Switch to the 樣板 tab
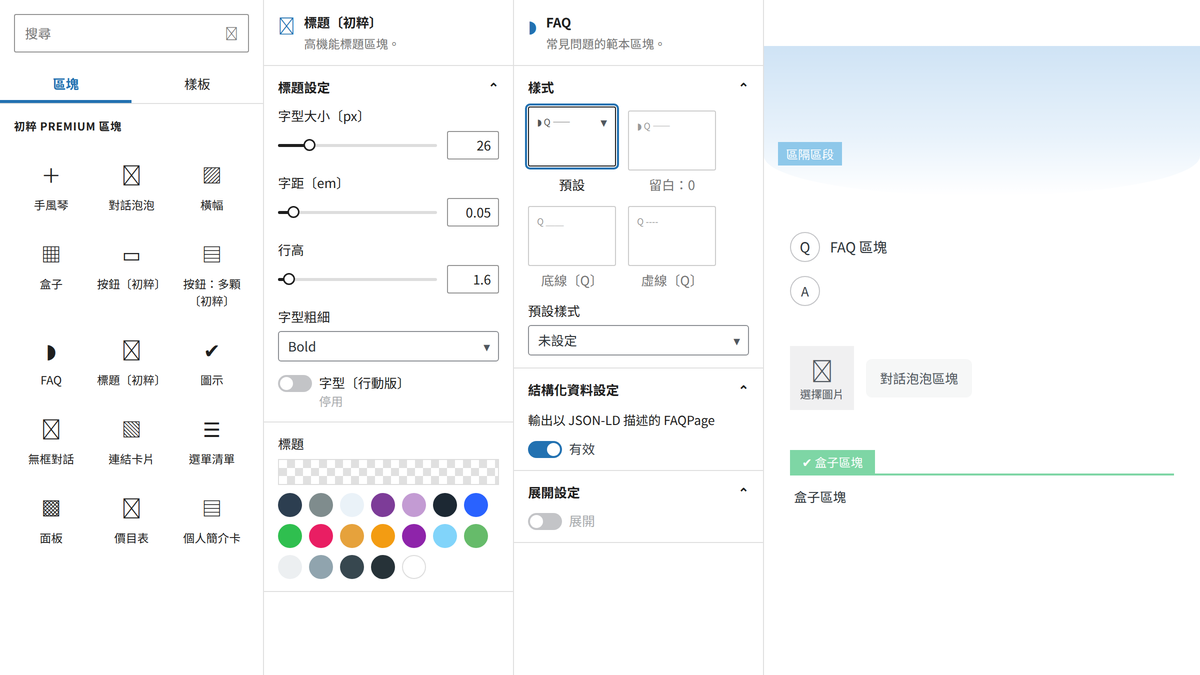The width and height of the screenshot is (1200, 675). (197, 85)
